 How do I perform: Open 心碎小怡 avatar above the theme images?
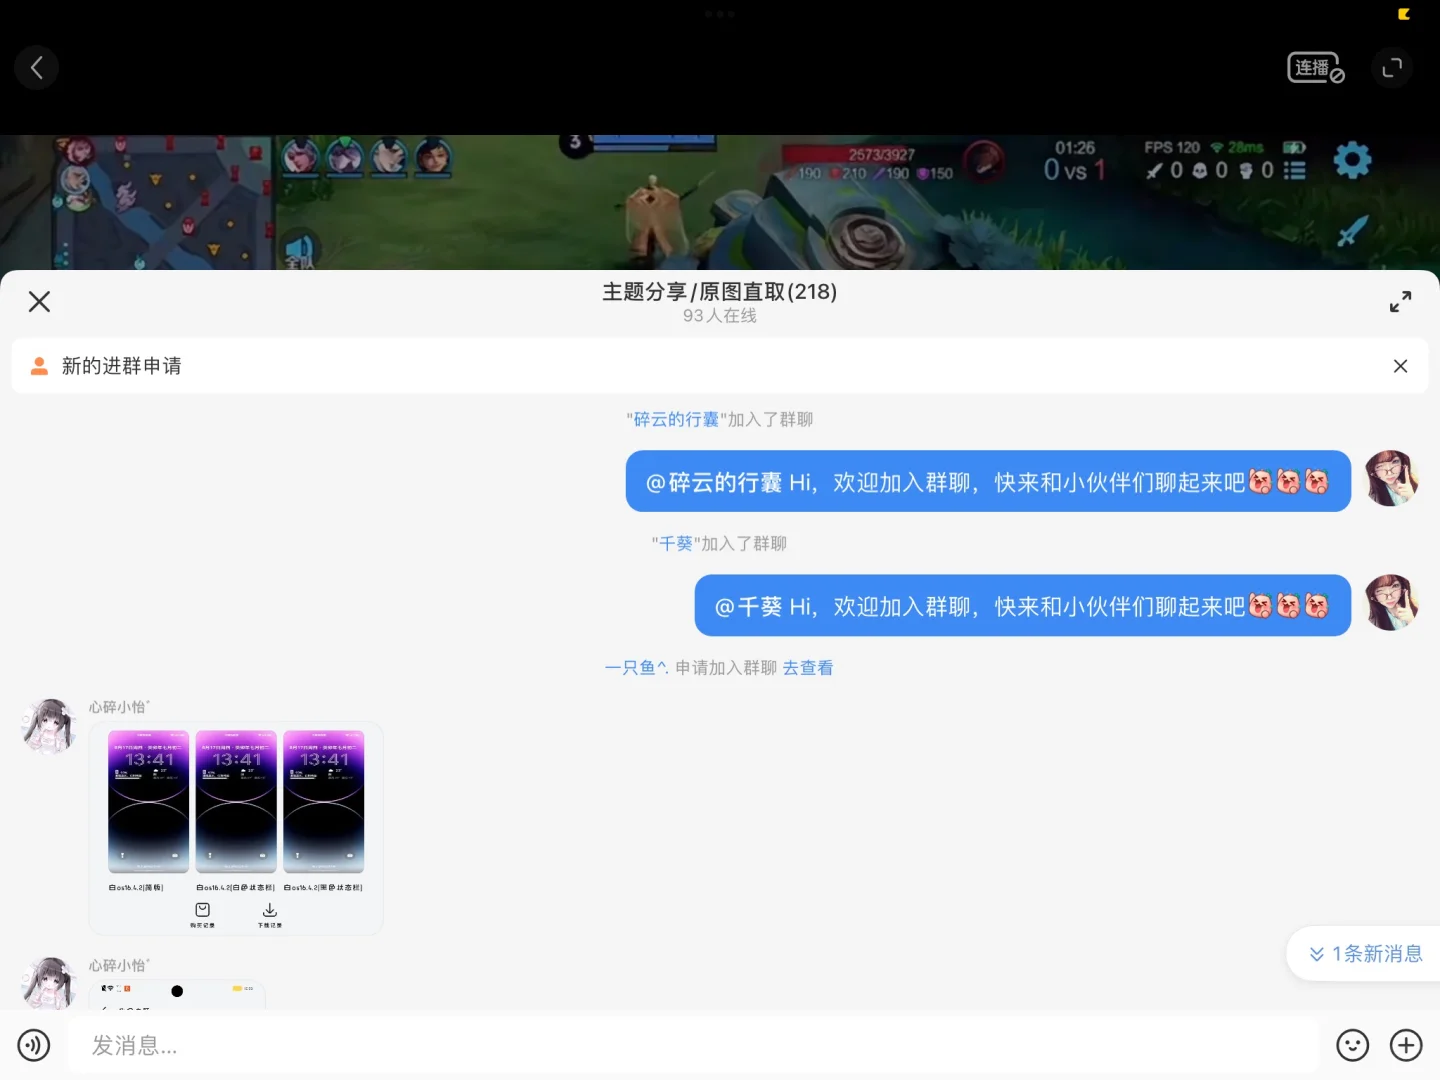click(49, 726)
